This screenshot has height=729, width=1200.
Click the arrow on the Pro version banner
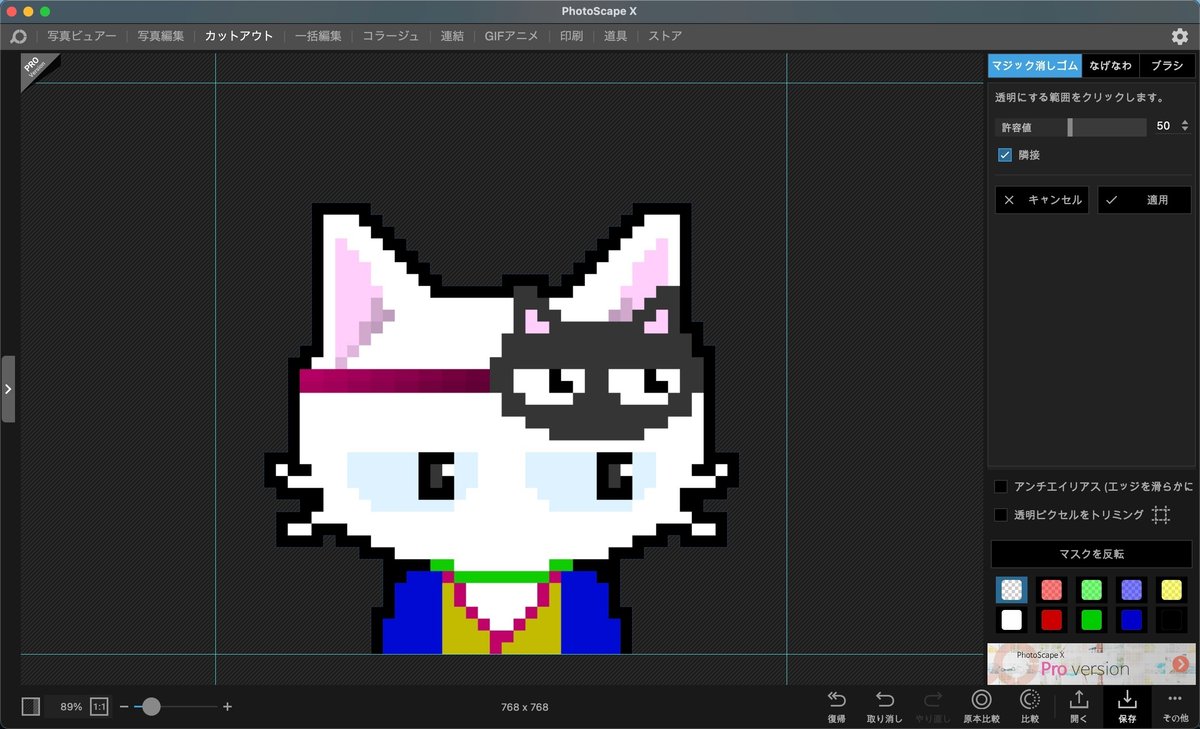pos(1180,663)
